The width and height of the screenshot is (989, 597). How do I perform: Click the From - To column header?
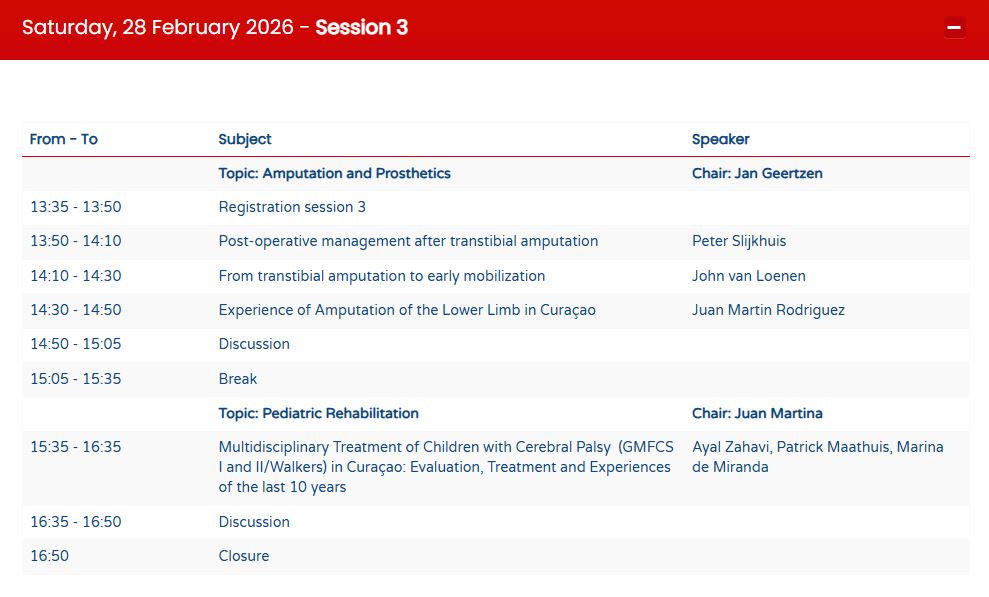(64, 139)
